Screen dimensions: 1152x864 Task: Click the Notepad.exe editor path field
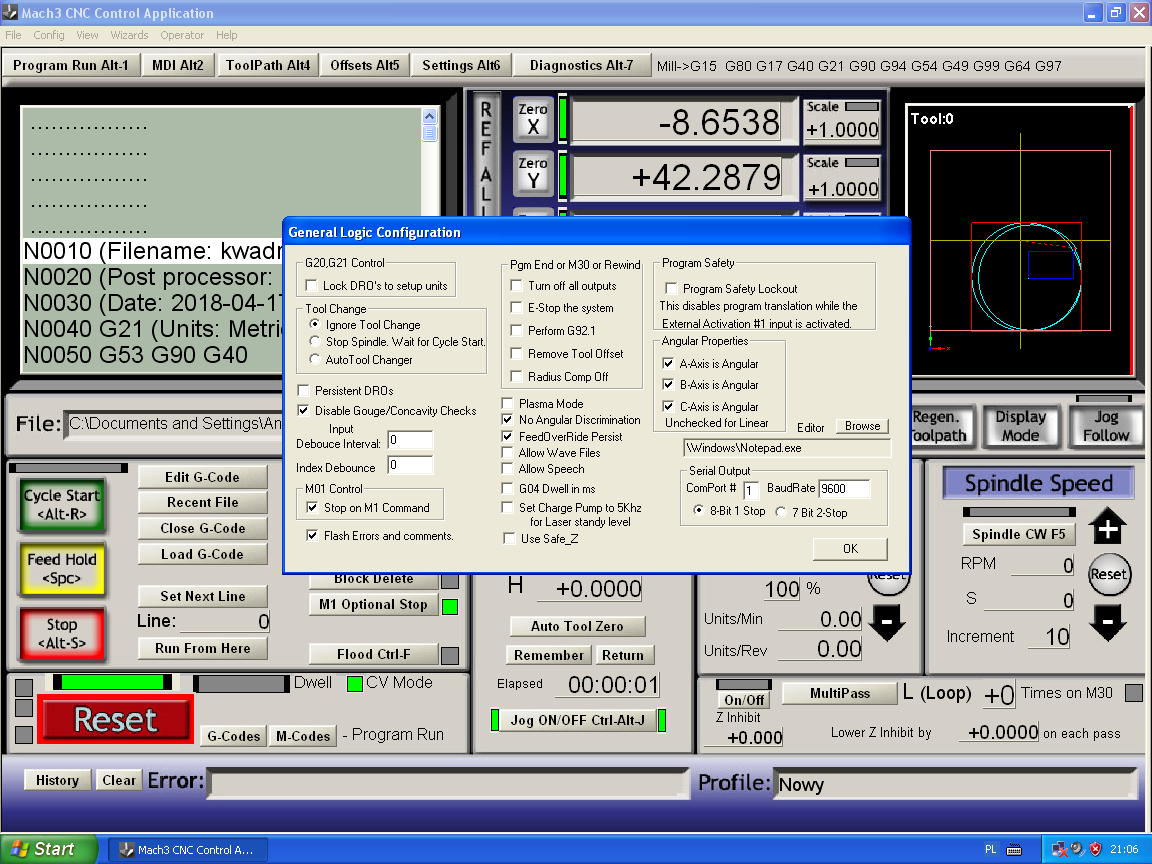coord(787,447)
